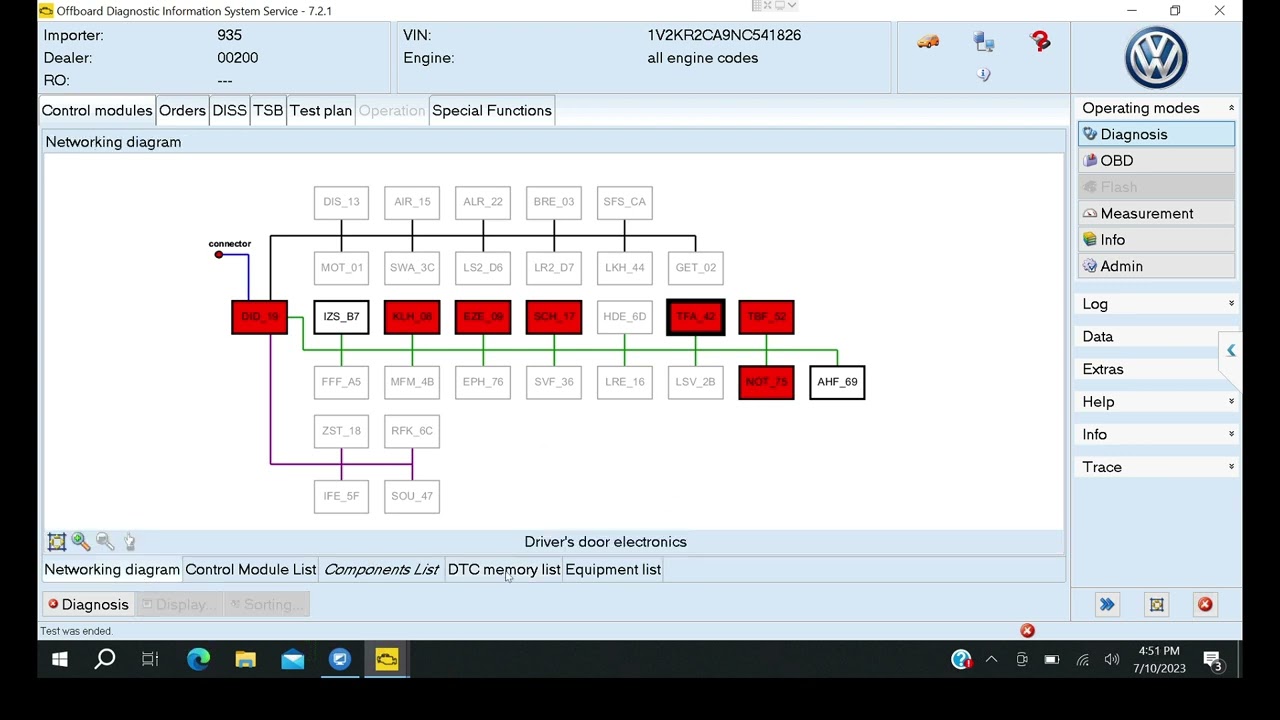Select the red SCH_17 module node
Viewport: 1280px width, 720px height.
pyautogui.click(x=554, y=317)
